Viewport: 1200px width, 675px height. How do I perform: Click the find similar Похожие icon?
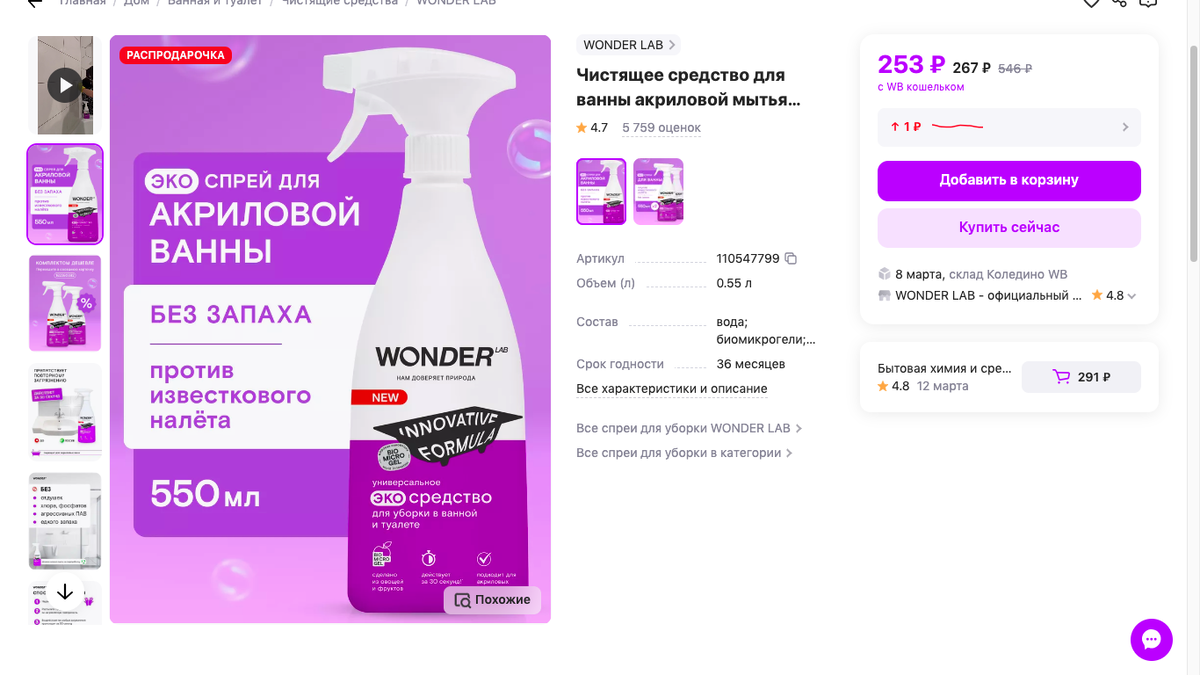(x=462, y=600)
